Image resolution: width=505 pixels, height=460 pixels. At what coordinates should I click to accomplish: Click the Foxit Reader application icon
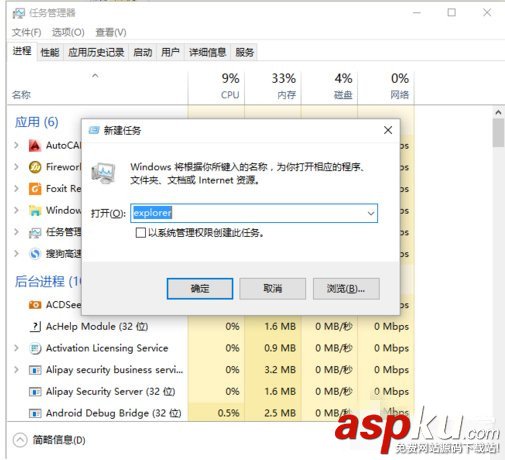pyautogui.click(x=35, y=189)
